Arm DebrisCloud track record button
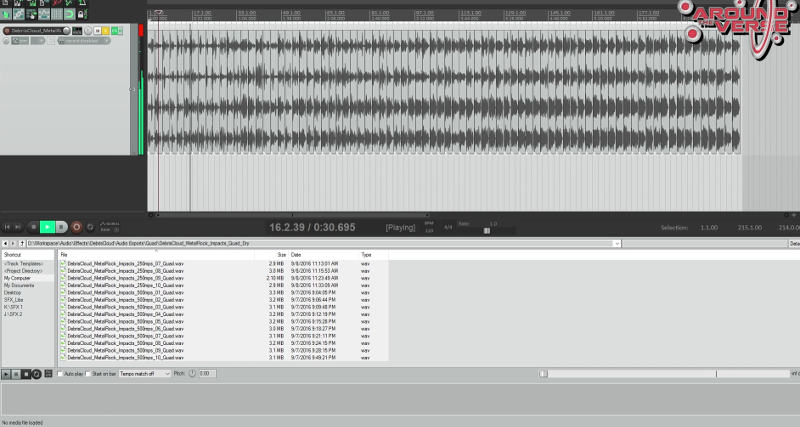 point(7,31)
